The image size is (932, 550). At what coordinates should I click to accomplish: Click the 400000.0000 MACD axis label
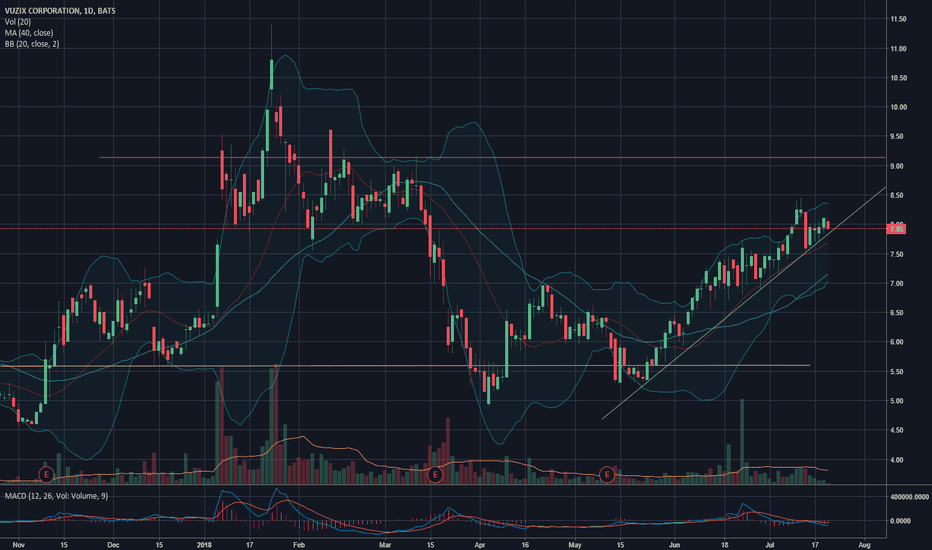click(909, 496)
